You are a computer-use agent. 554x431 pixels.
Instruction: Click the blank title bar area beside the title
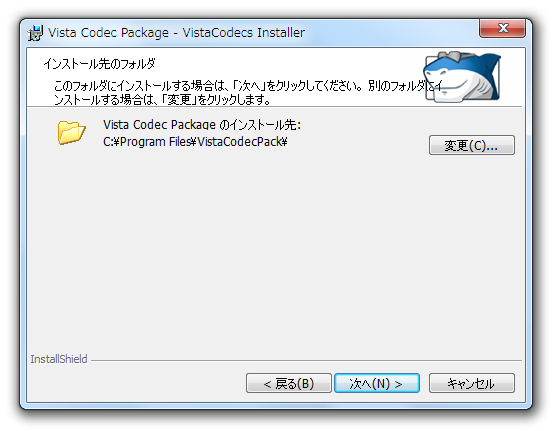389,33
